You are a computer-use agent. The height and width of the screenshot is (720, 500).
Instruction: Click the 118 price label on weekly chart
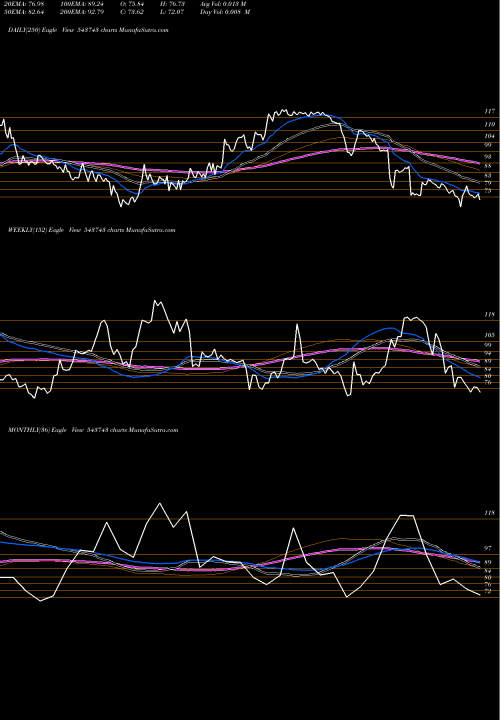pyautogui.click(x=489, y=315)
